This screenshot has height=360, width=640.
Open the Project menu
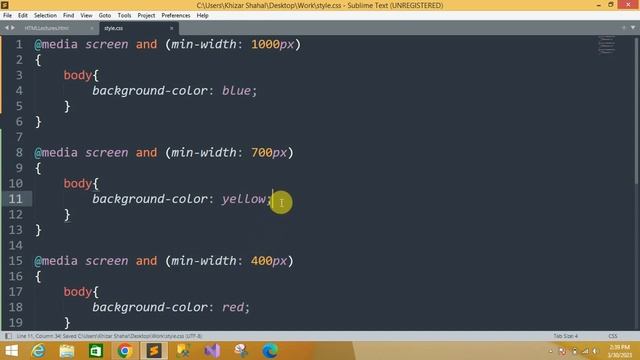[146, 16]
